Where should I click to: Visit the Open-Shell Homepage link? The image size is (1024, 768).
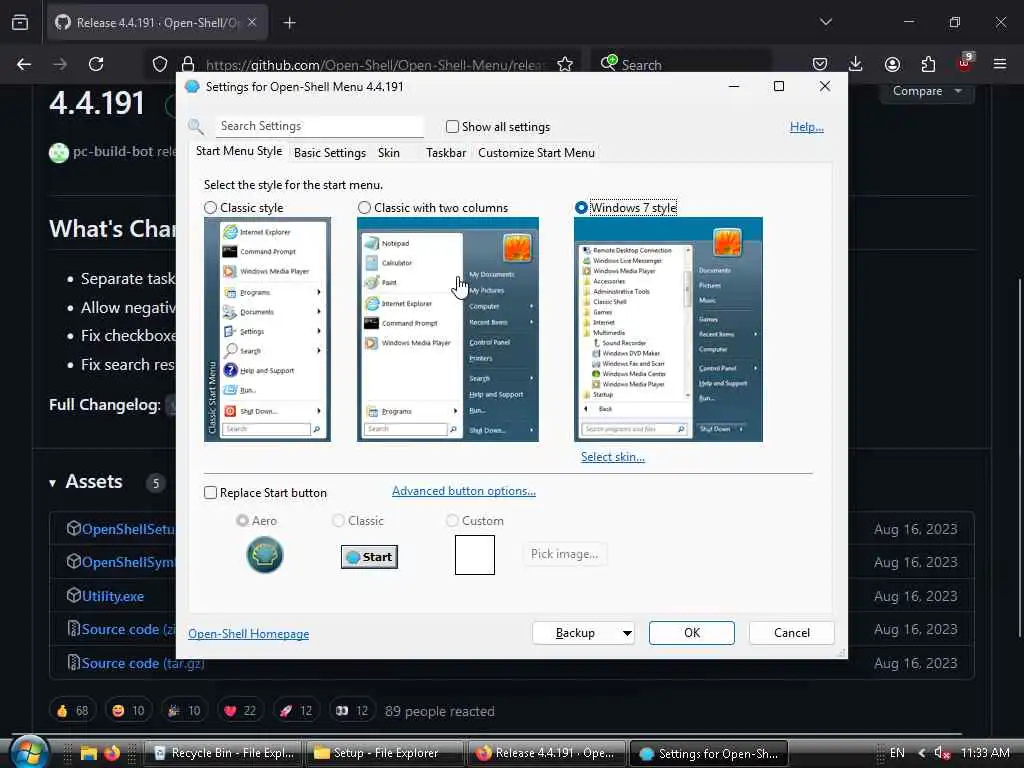(248, 633)
